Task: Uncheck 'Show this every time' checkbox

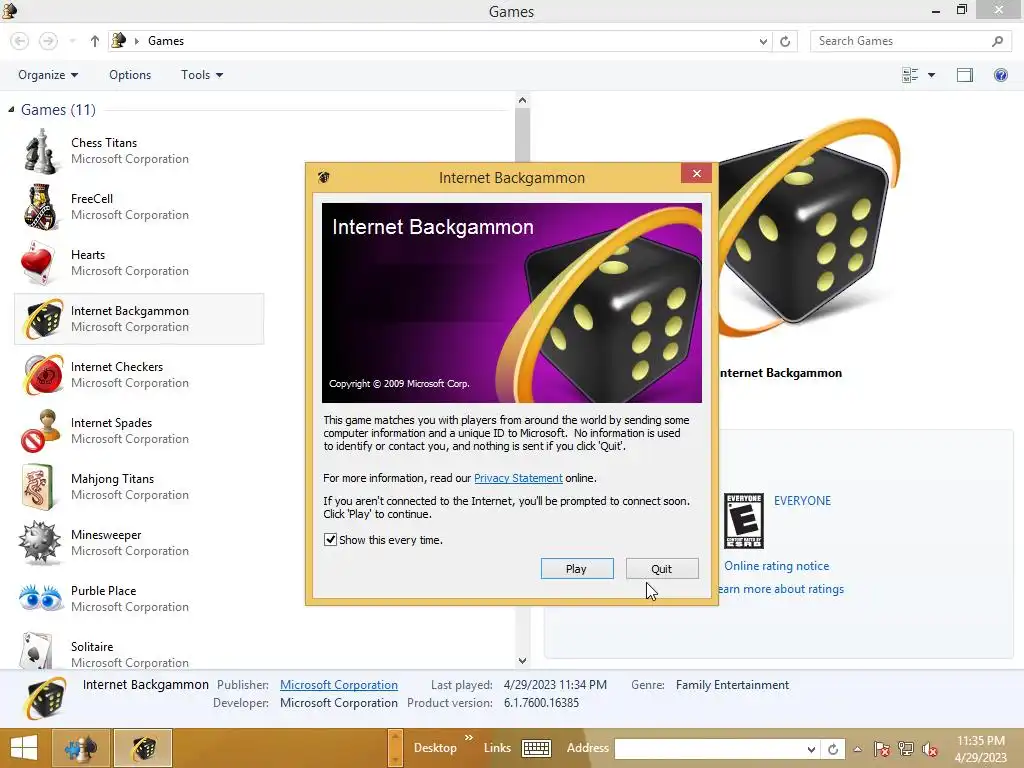Action: click(x=330, y=539)
